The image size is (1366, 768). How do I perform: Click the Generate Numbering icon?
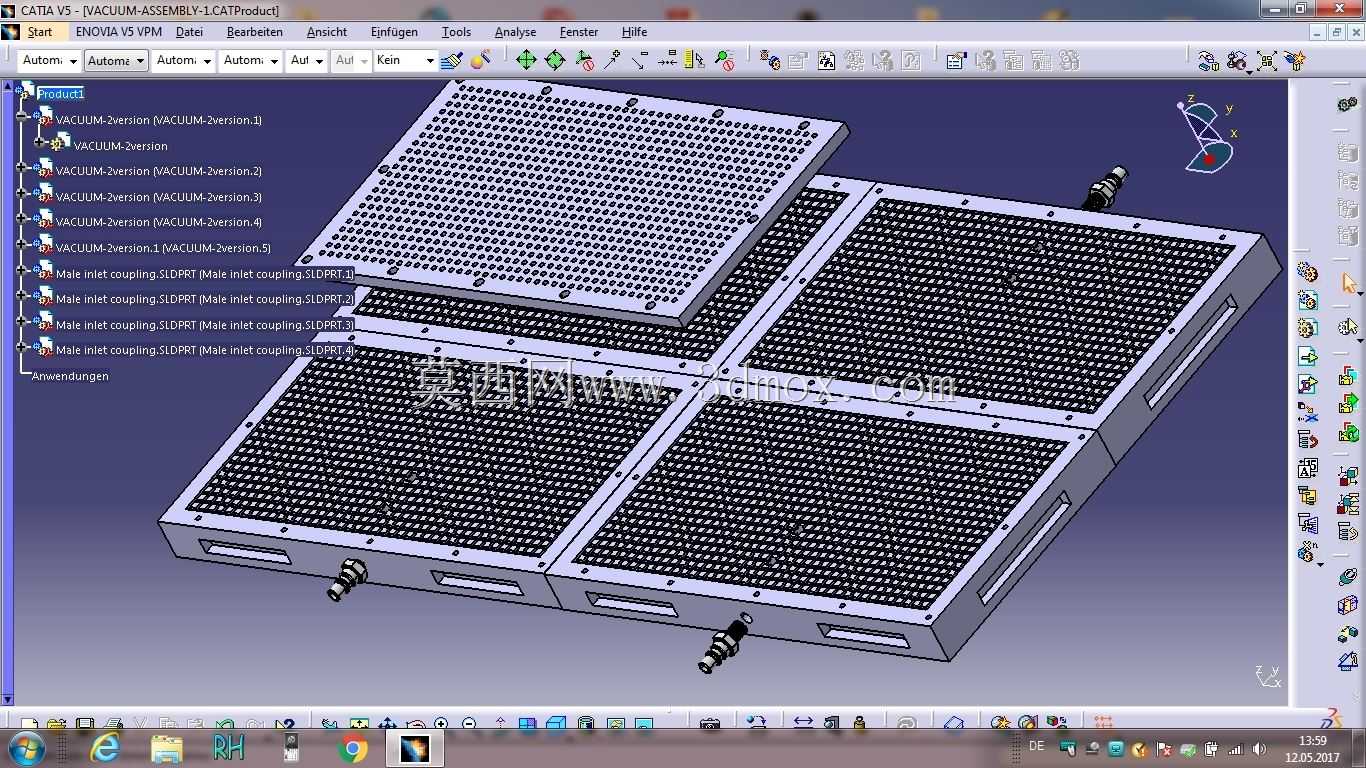1307,467
